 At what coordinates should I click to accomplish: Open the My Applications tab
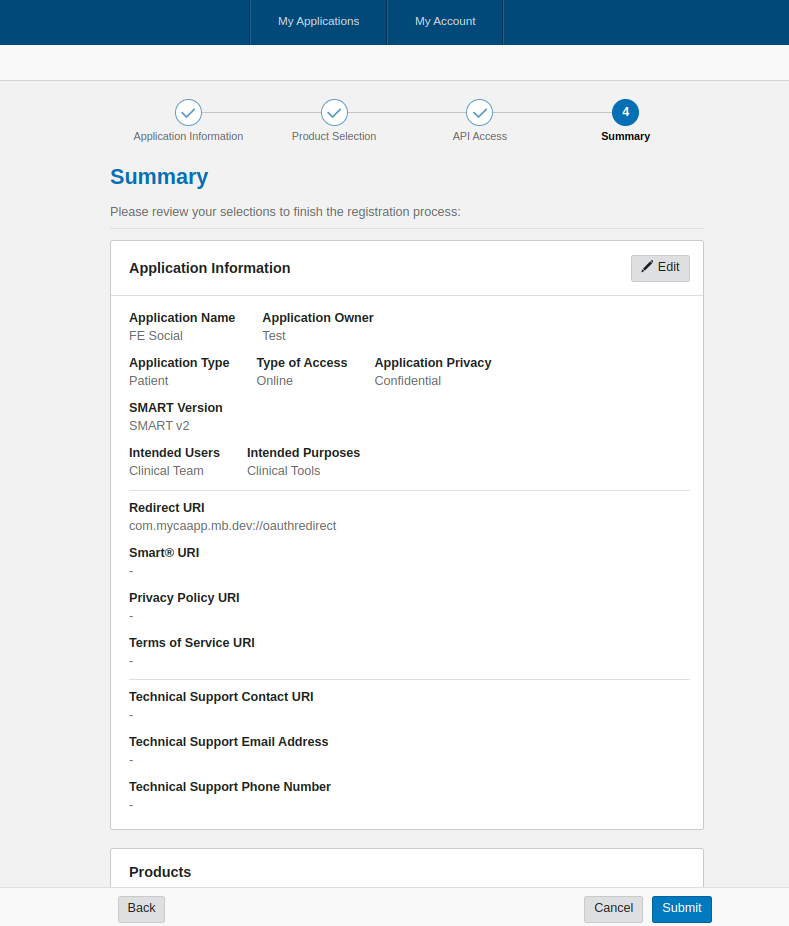(x=318, y=21)
